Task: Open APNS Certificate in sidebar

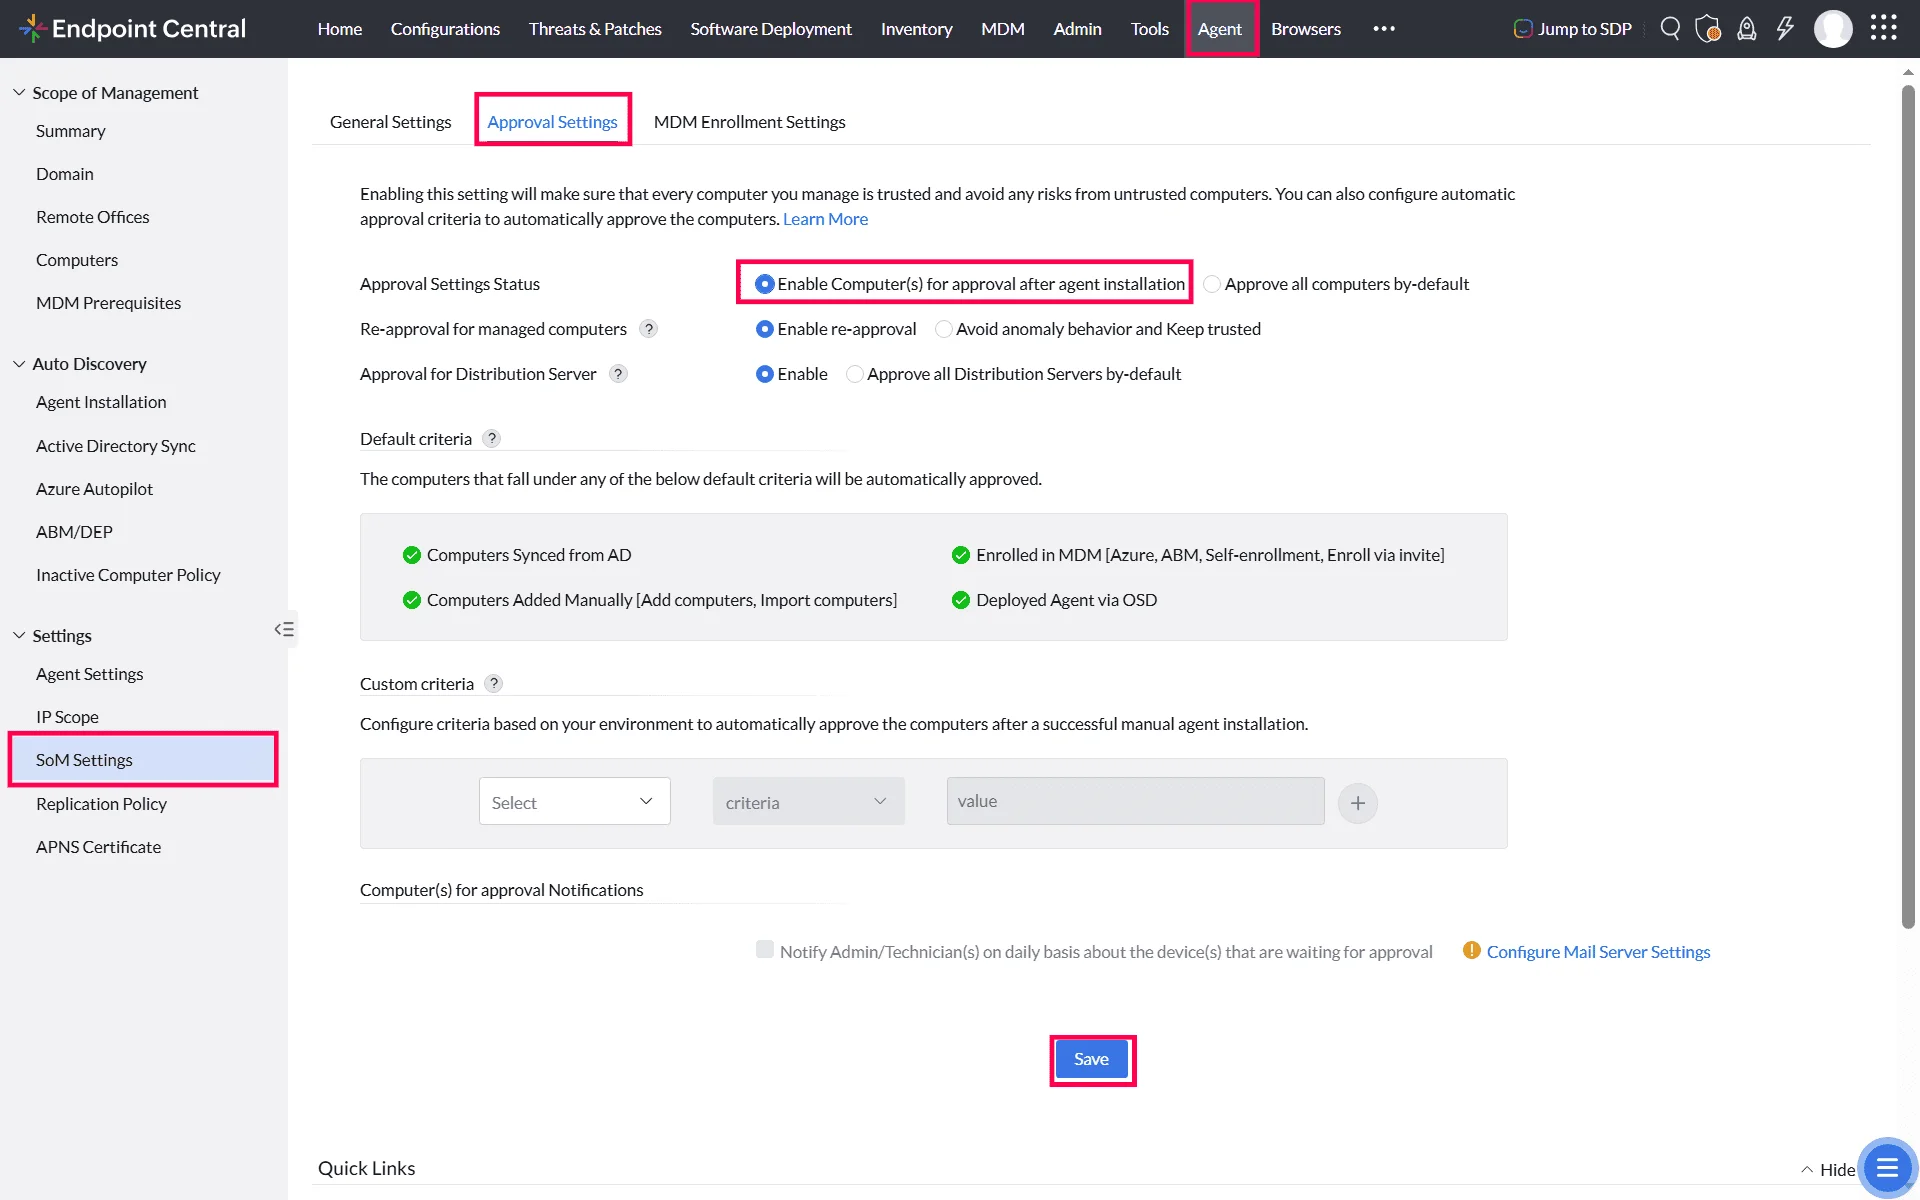Action: coord(98,847)
